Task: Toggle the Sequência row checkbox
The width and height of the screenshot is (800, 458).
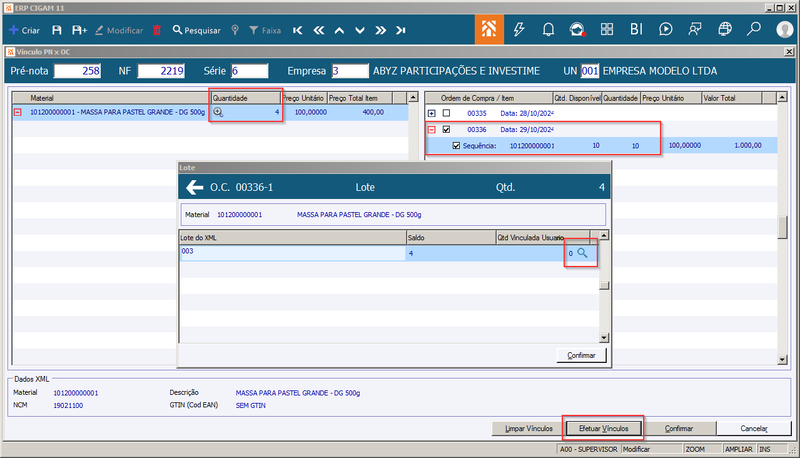Action: point(456,146)
